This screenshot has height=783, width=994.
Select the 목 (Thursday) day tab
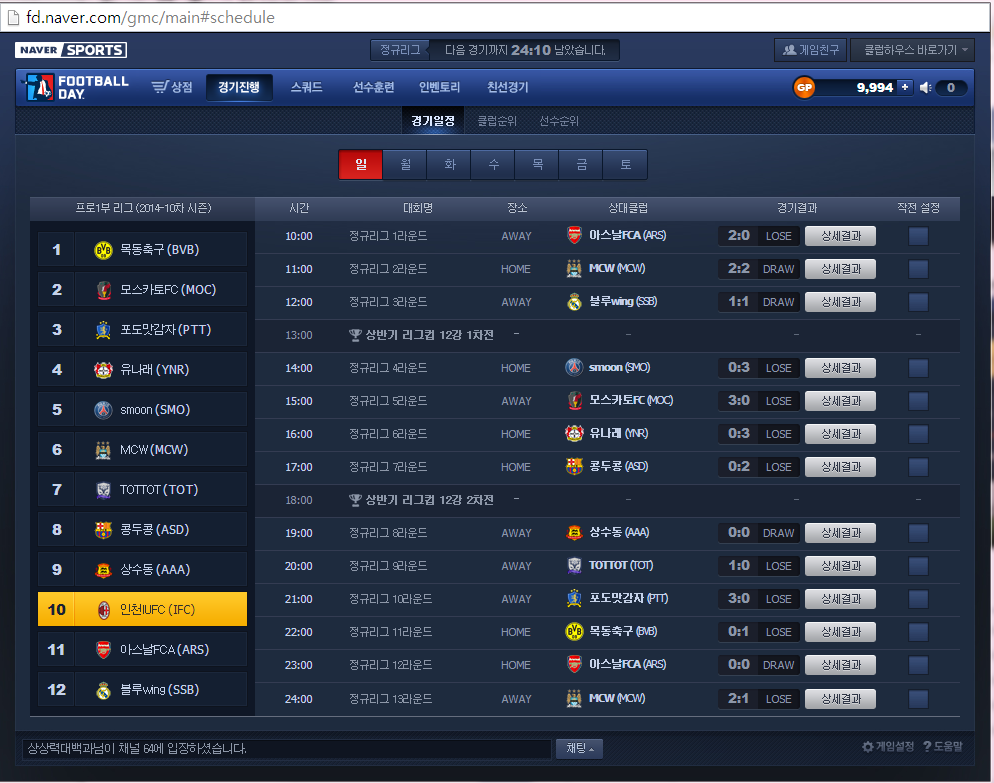coord(537,165)
